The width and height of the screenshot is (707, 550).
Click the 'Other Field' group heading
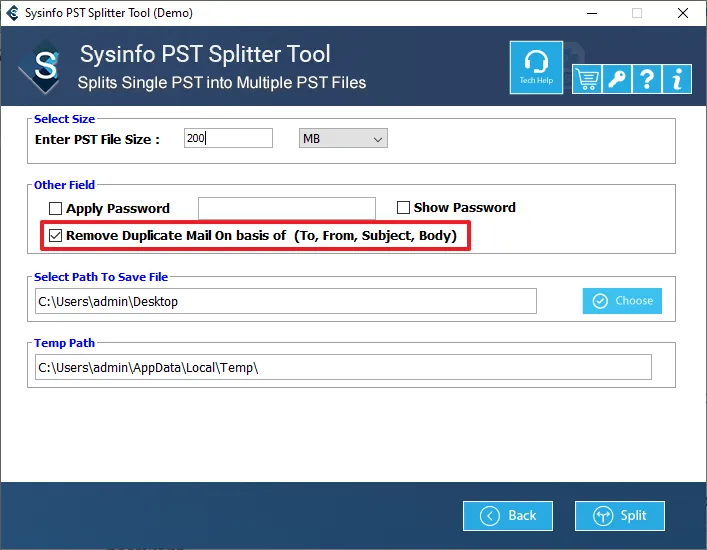64,185
